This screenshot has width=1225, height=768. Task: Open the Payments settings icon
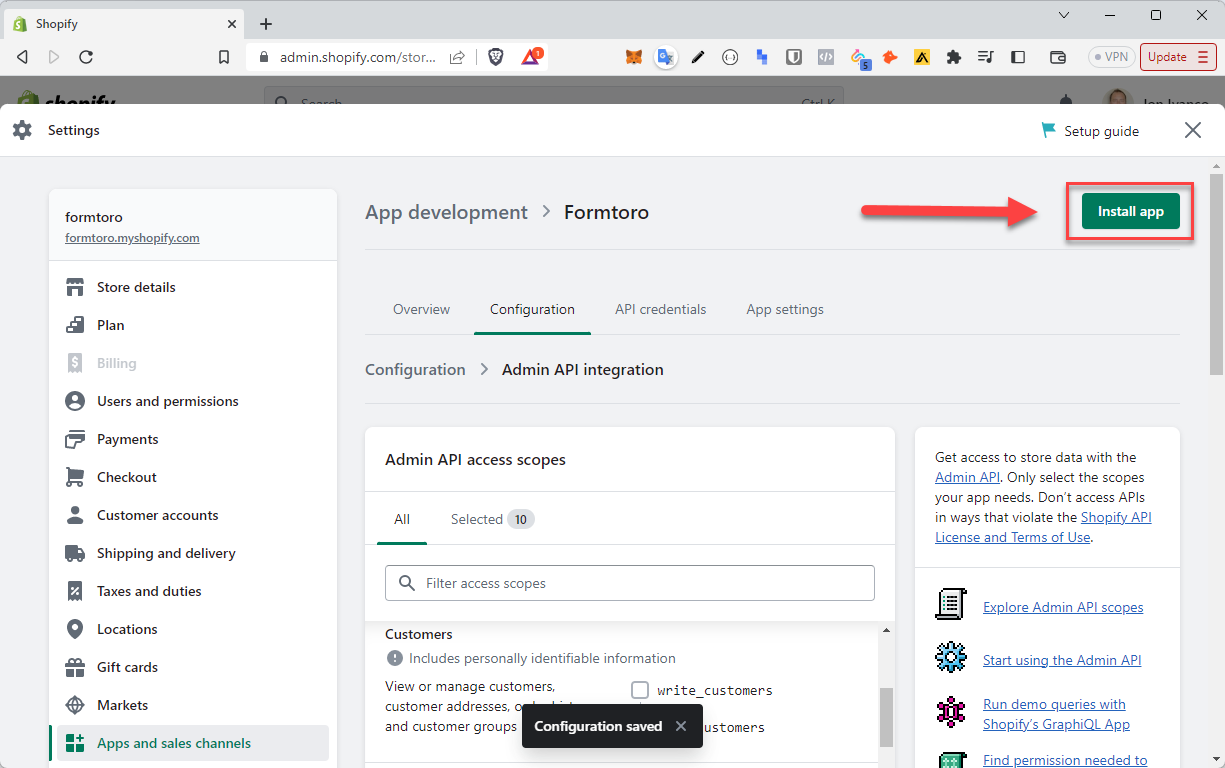point(75,439)
